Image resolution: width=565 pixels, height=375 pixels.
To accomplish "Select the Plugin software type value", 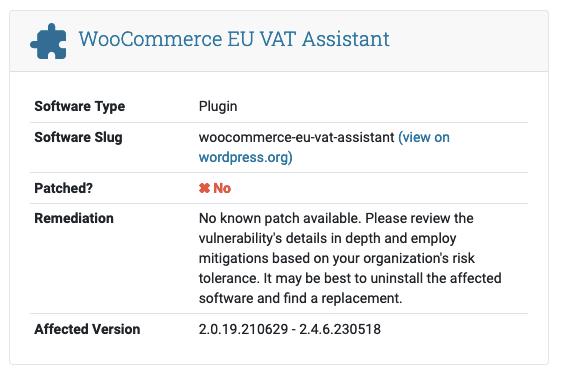I will [x=218, y=106].
